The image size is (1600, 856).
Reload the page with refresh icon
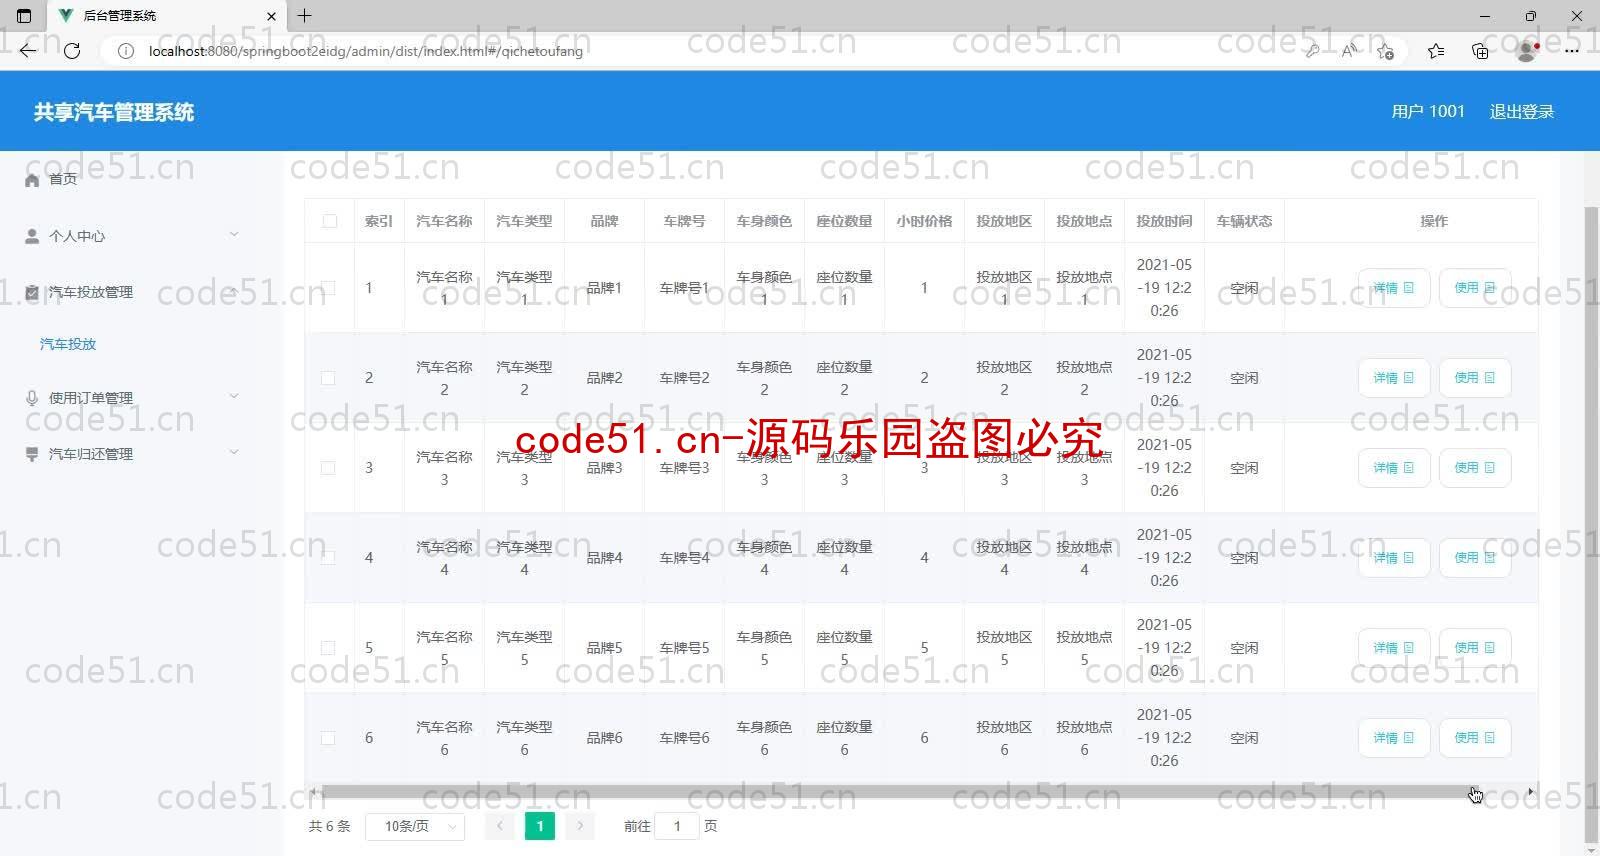point(72,51)
